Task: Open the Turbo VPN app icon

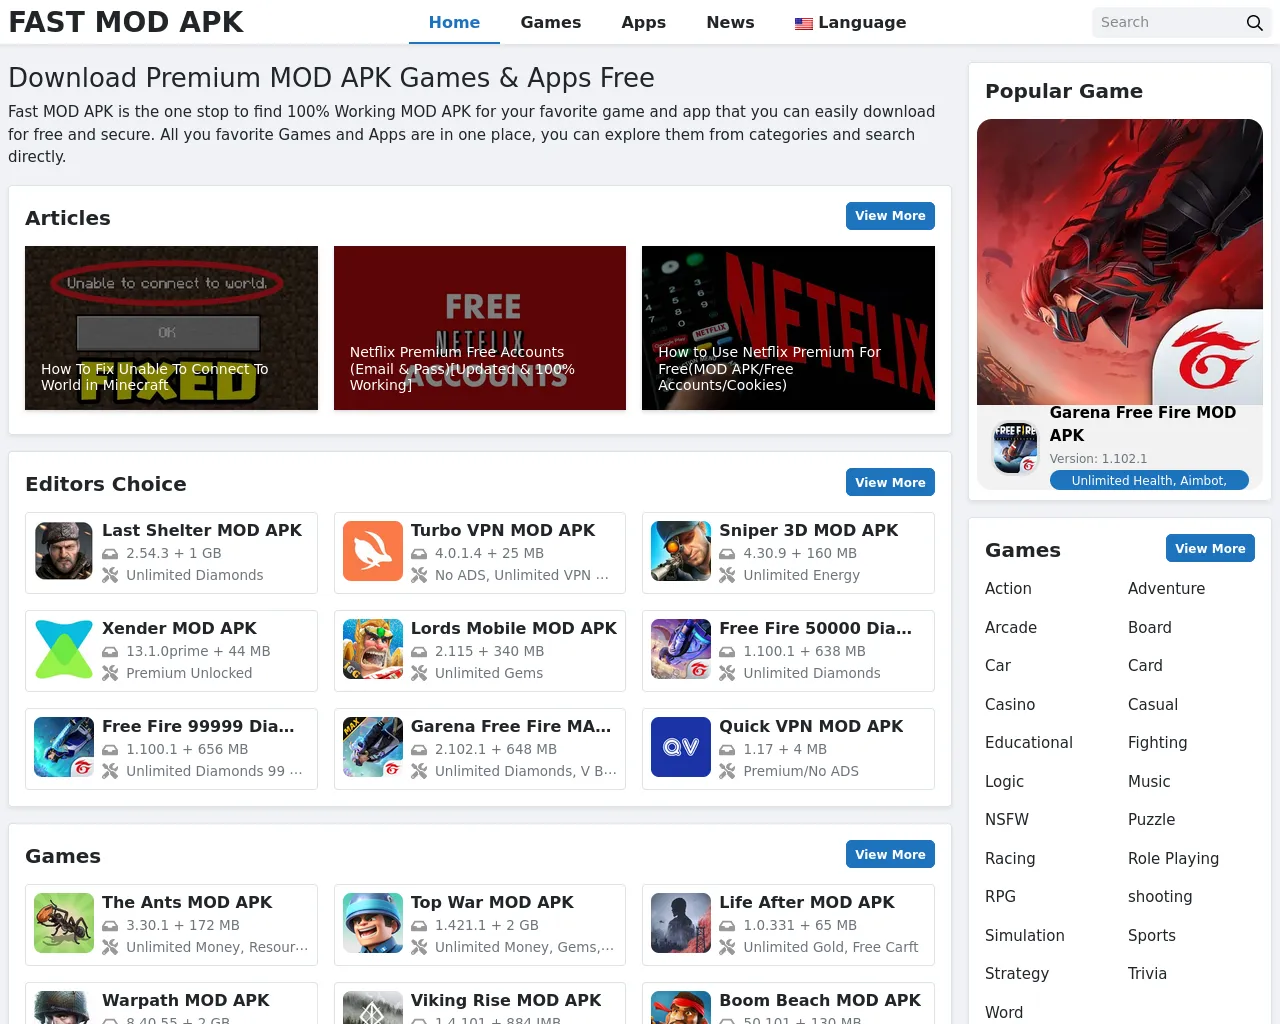Action: [x=373, y=551]
